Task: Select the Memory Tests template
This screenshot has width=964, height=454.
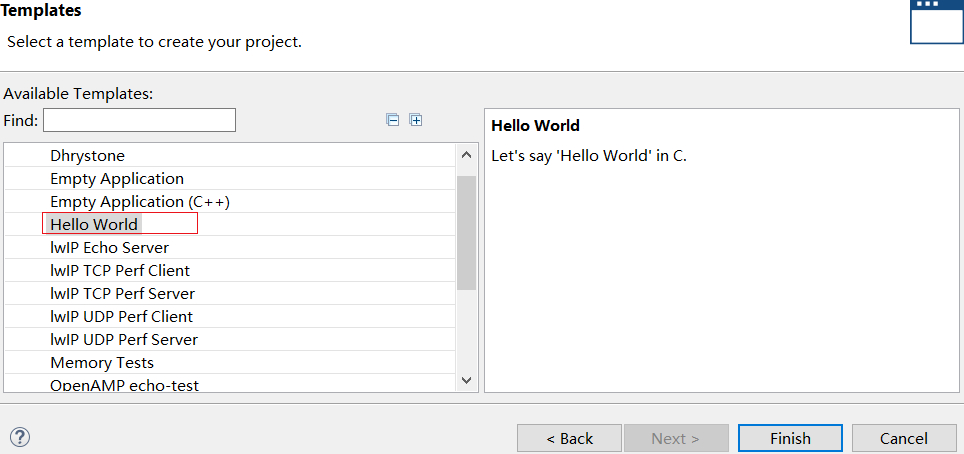Action: coord(102,363)
